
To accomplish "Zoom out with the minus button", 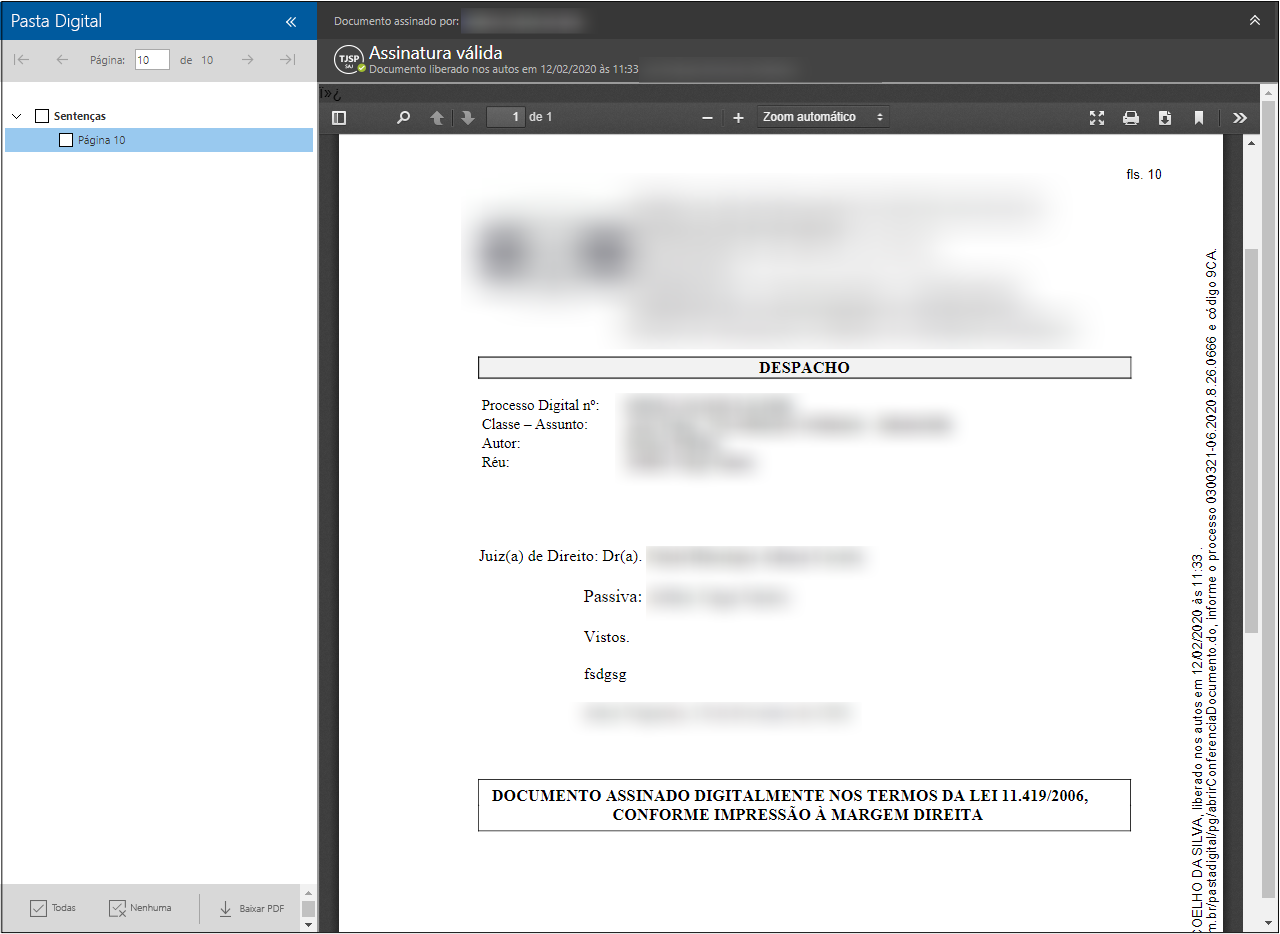I will (x=707, y=117).
